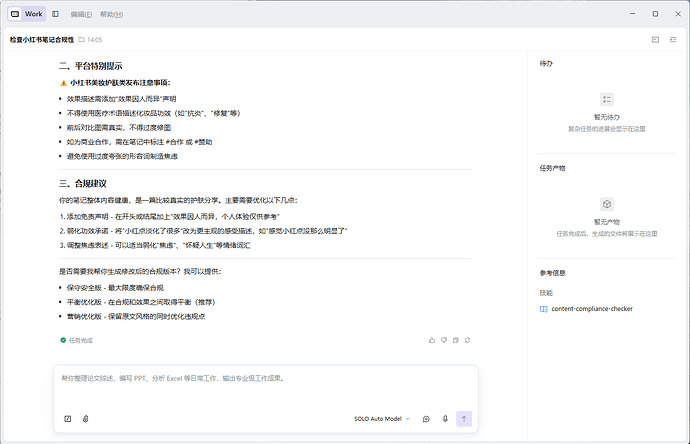Toggle the sidebar panel icon next to Work
The image size is (690, 444).
tap(55, 14)
